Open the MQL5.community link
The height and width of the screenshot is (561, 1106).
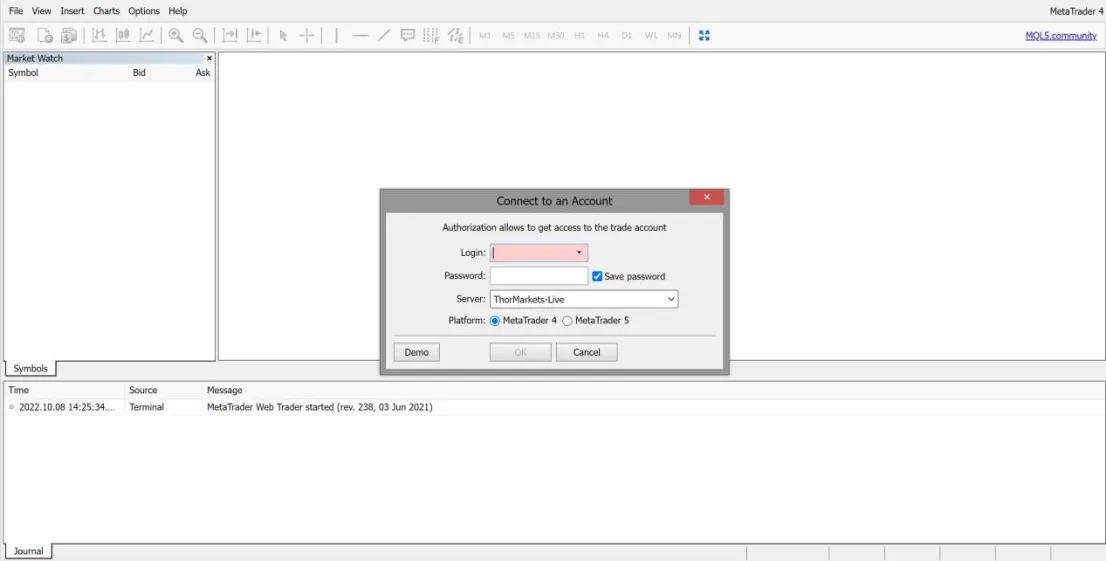click(1061, 35)
